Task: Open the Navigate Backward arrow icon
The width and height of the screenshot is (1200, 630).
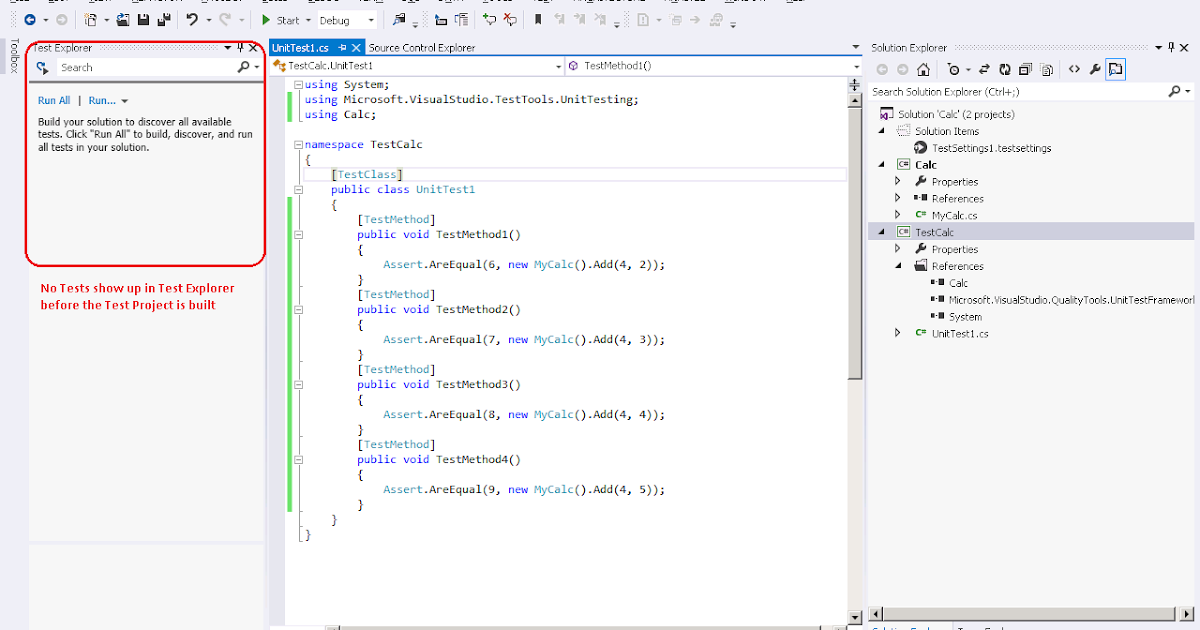Action: tap(30, 19)
